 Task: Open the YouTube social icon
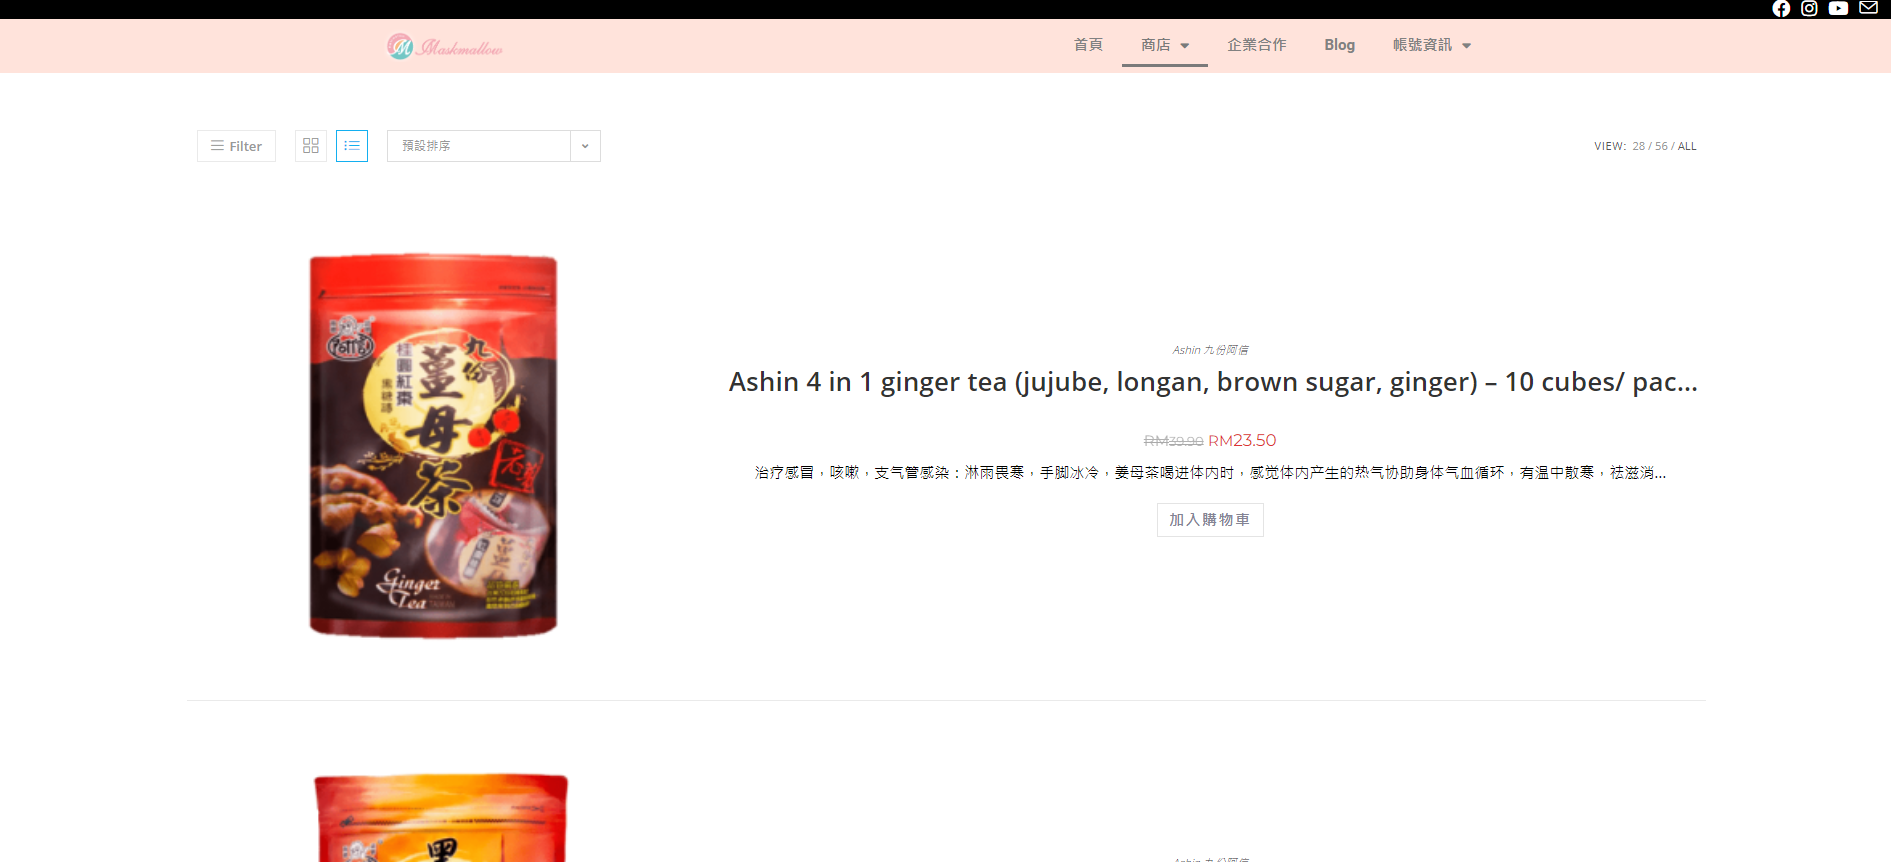tap(1838, 9)
